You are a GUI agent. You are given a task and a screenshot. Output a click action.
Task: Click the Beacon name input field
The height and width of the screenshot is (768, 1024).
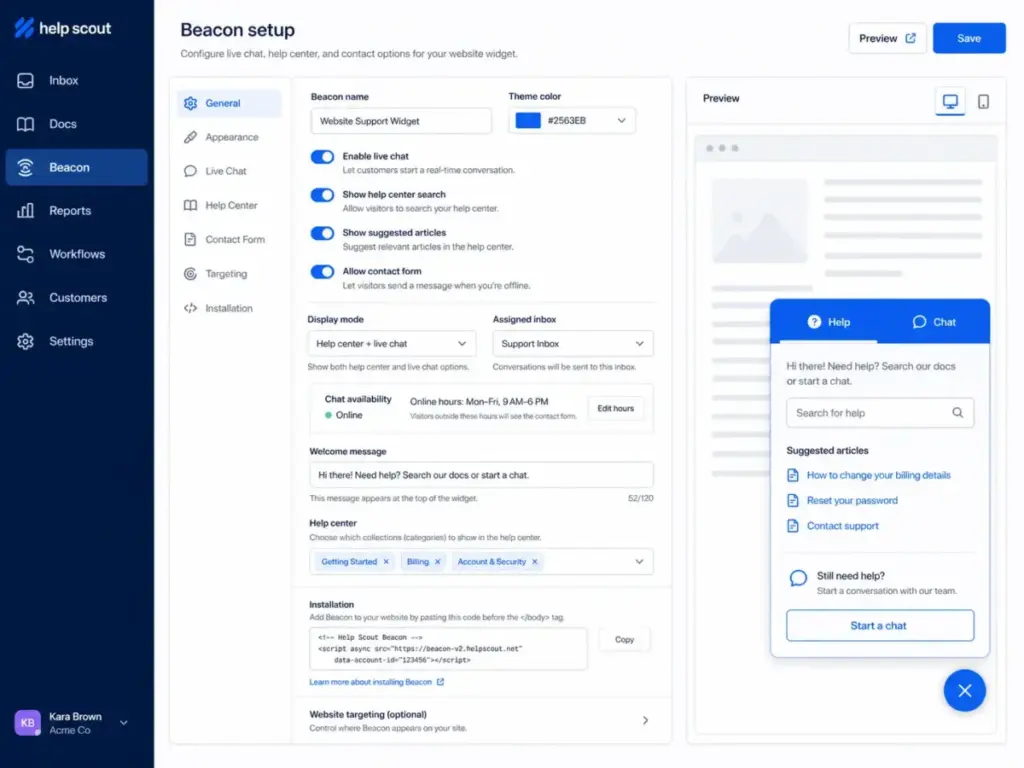(401, 121)
